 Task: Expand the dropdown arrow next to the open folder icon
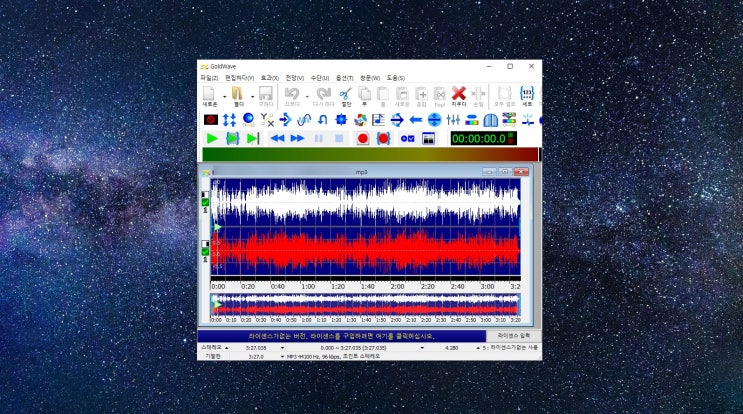(x=253, y=97)
